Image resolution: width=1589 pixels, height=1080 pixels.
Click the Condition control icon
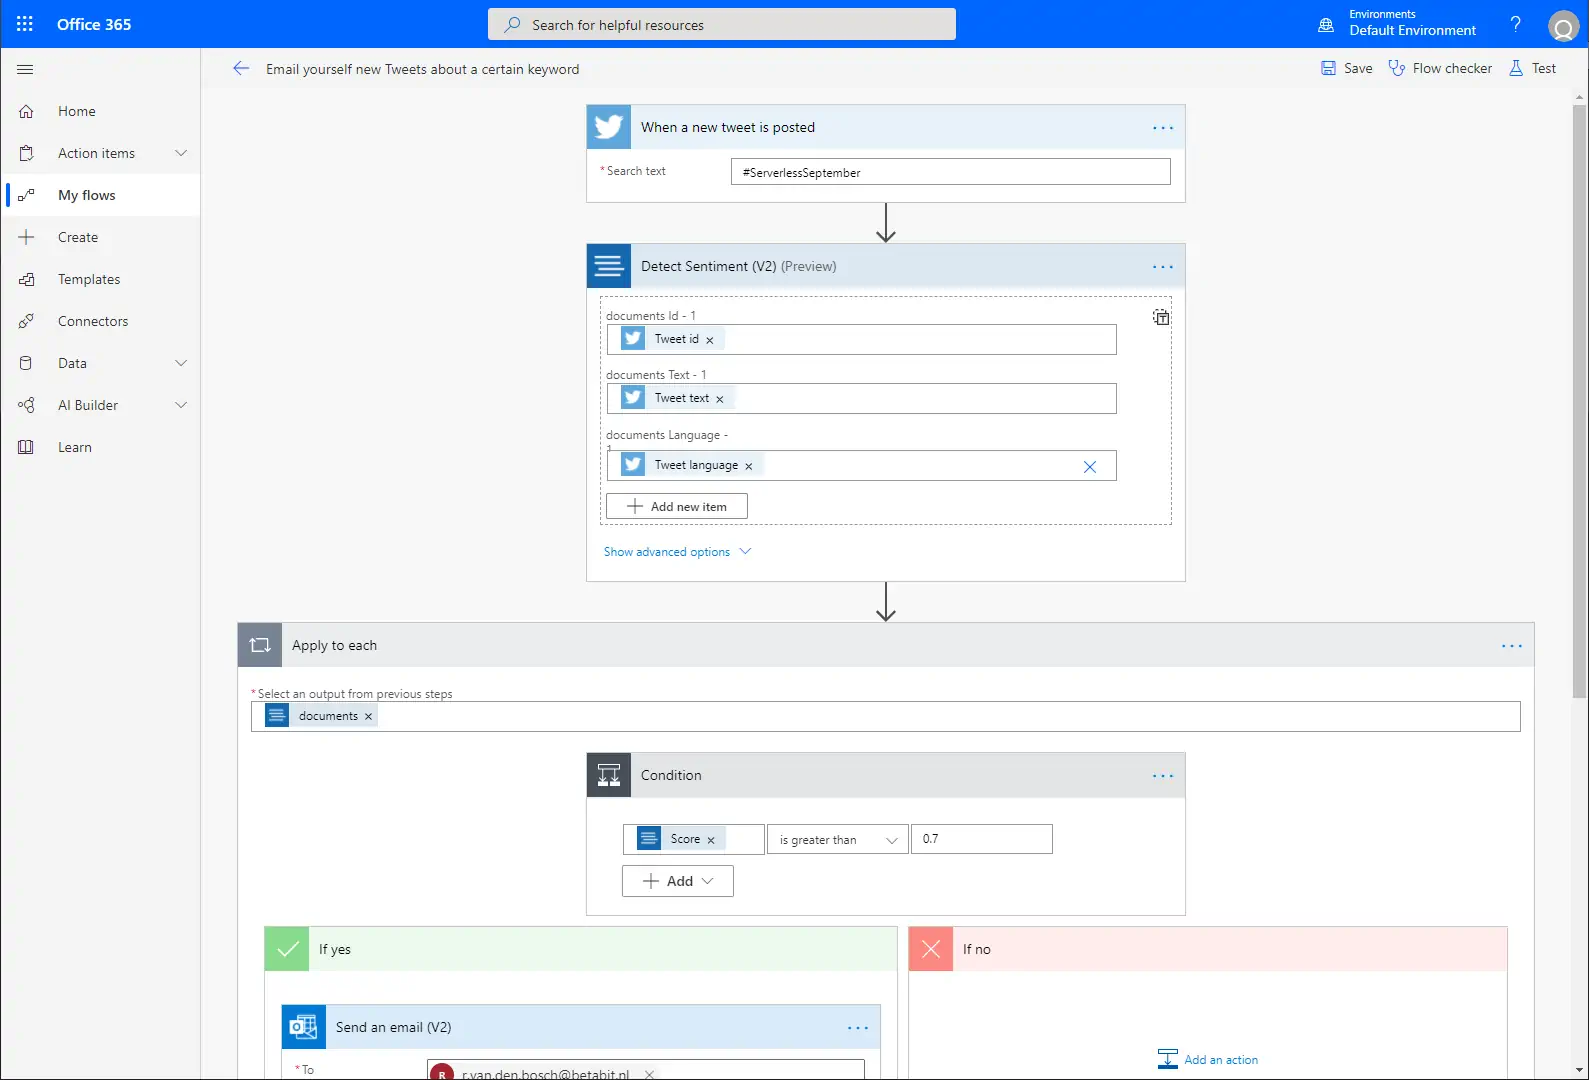[x=609, y=775]
